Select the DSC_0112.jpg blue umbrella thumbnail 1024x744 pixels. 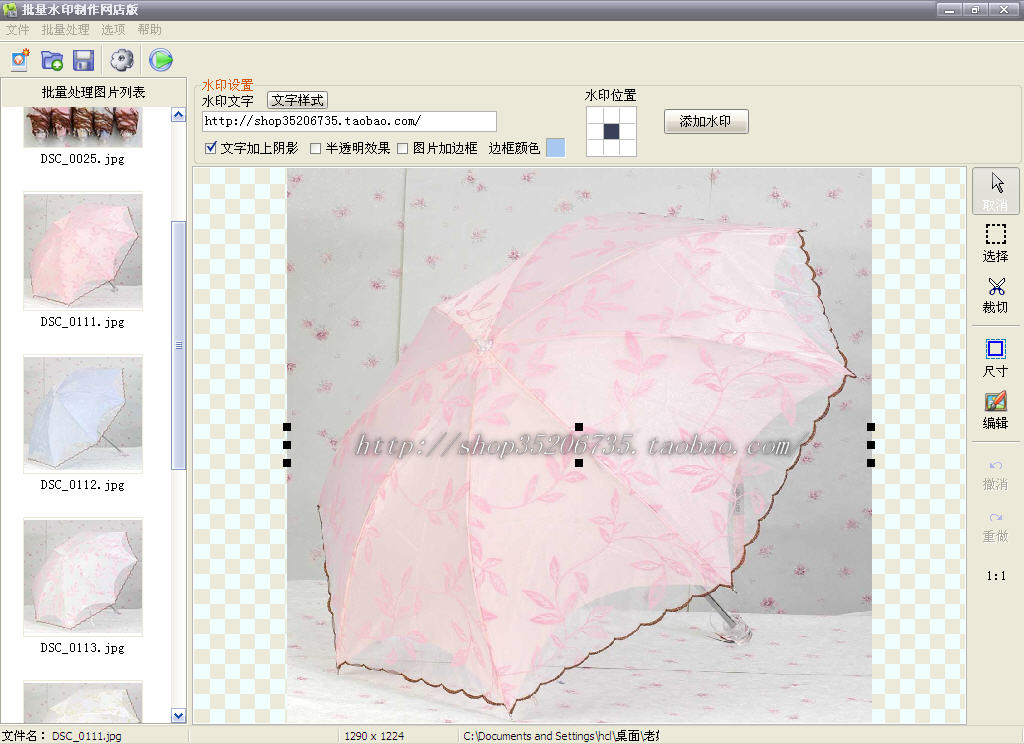click(x=83, y=414)
